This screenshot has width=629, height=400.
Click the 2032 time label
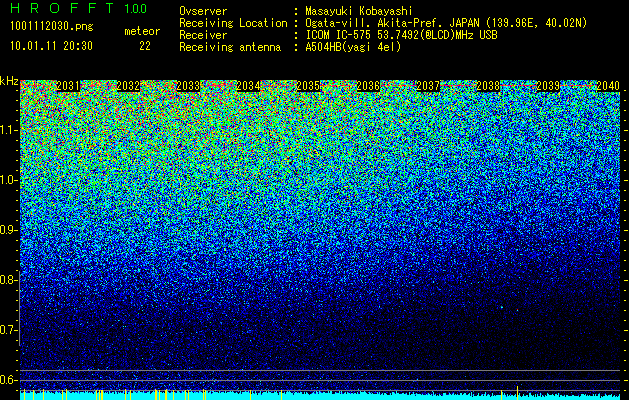128,86
